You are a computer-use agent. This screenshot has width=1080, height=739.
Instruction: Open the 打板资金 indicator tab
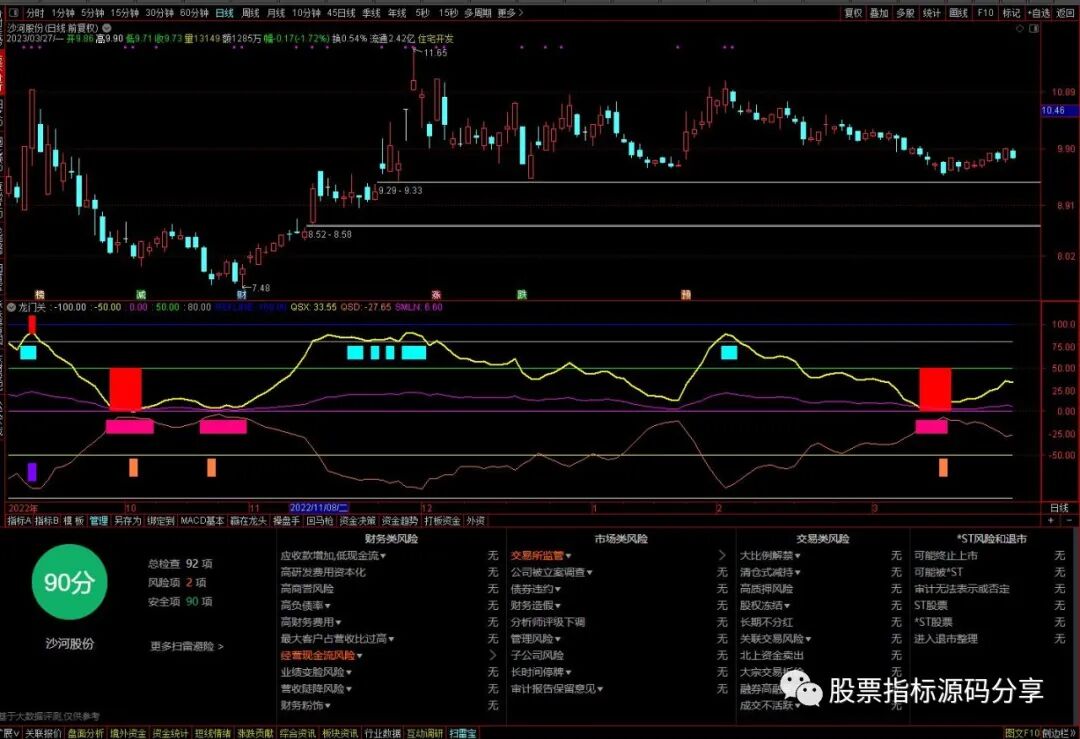click(x=442, y=521)
